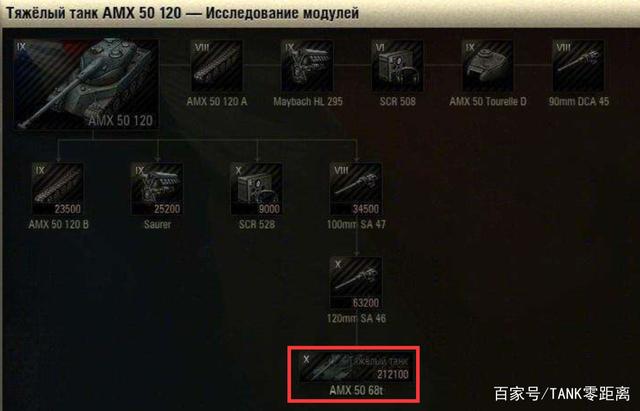Click the AMX 50 120 vehicle name label
The height and width of the screenshot is (411, 640).
point(120,120)
